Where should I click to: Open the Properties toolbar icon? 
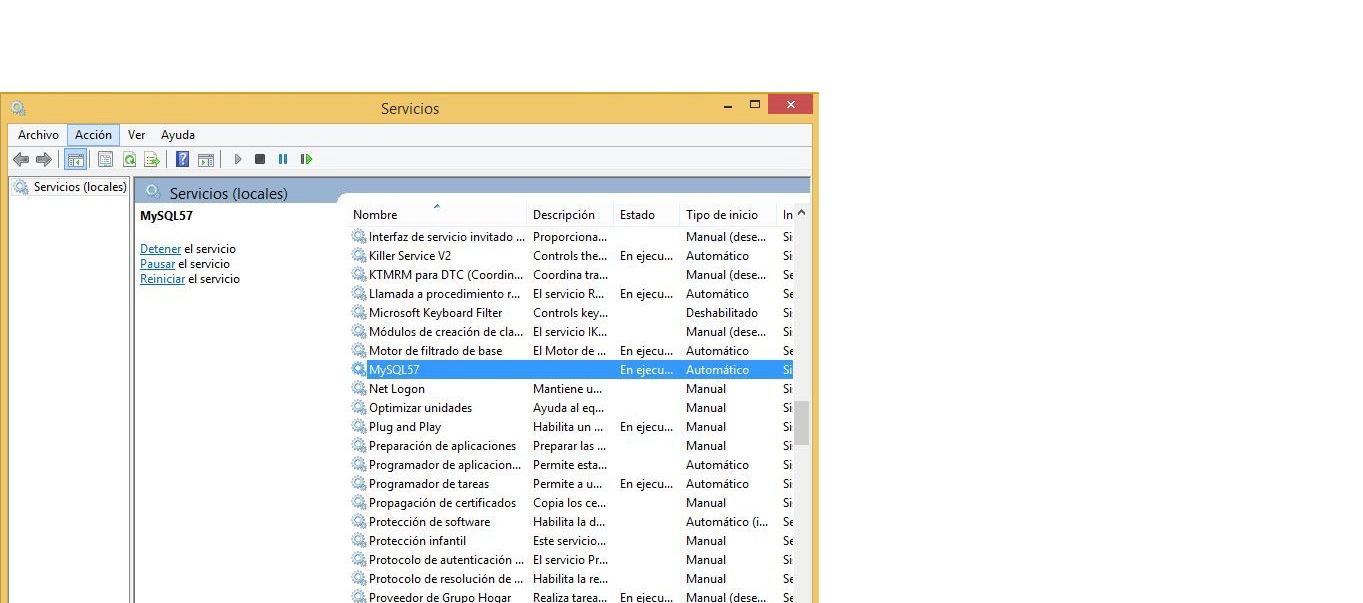(x=105, y=159)
